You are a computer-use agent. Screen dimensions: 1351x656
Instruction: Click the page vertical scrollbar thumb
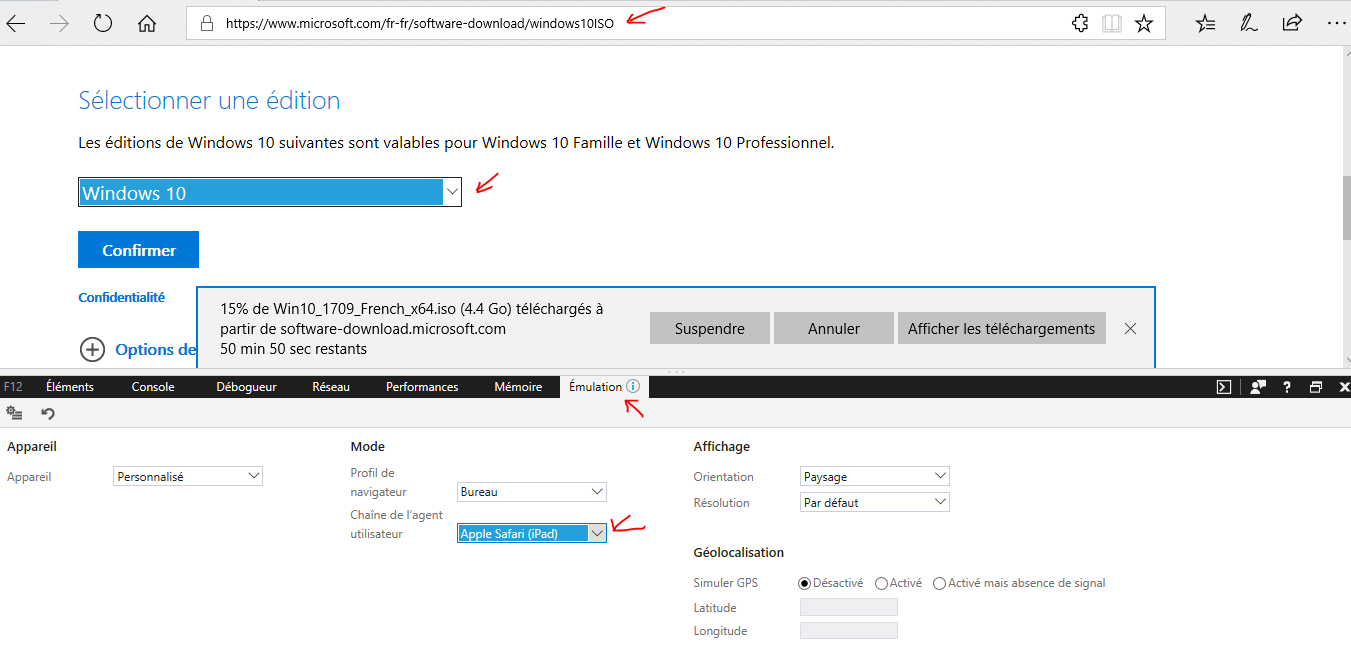pos(1346,209)
